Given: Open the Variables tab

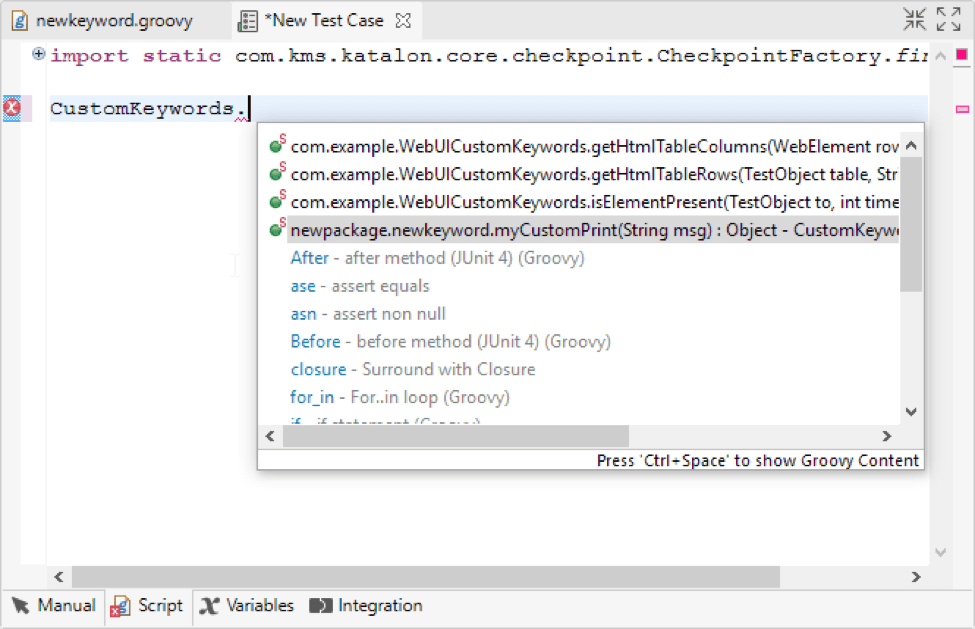Looking at the screenshot, I should tap(246, 605).
